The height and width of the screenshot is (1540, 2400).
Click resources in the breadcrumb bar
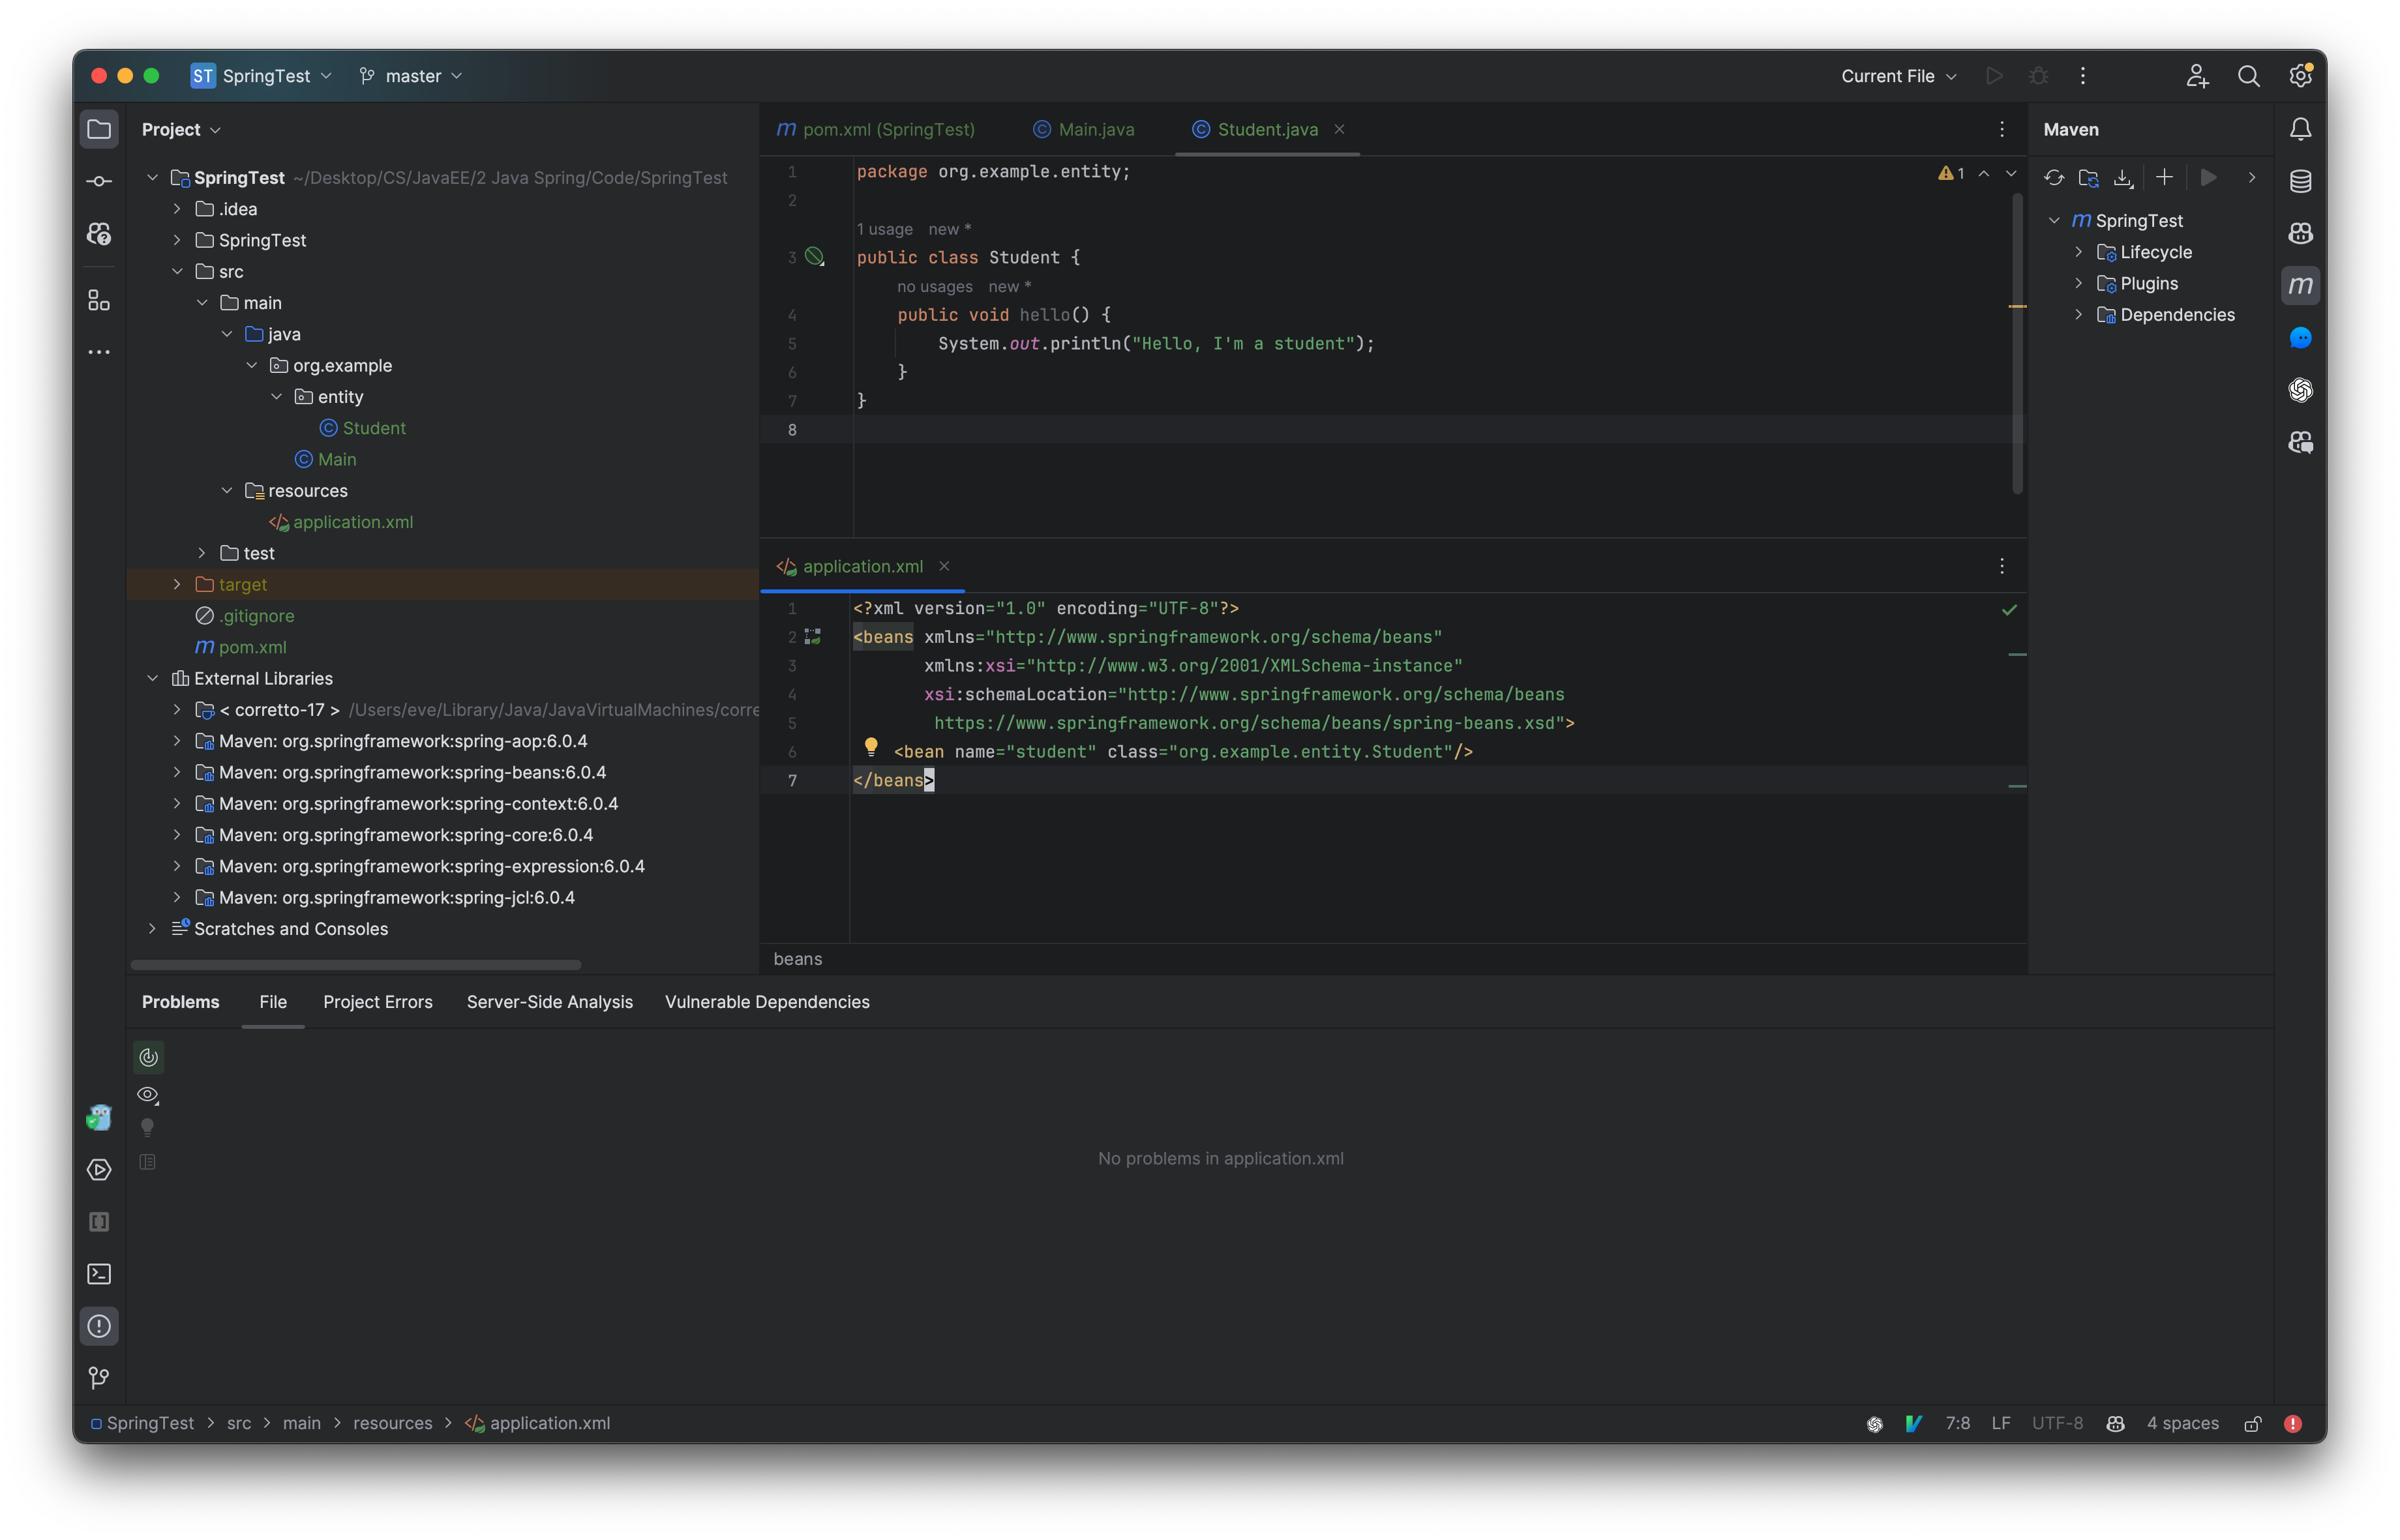pos(392,1423)
